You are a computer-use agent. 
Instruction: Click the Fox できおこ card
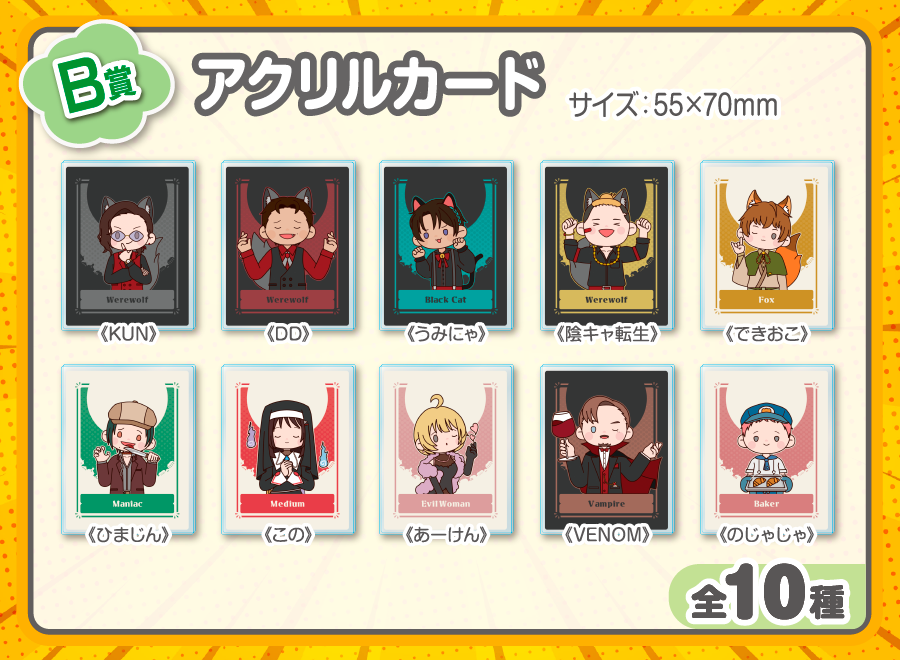[x=767, y=245]
